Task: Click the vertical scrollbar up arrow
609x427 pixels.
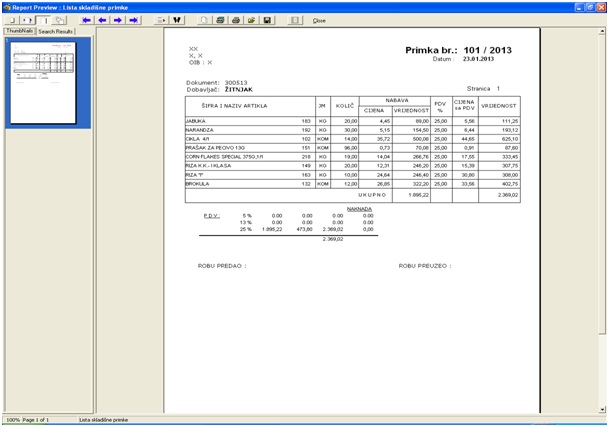Action: pos(602,31)
